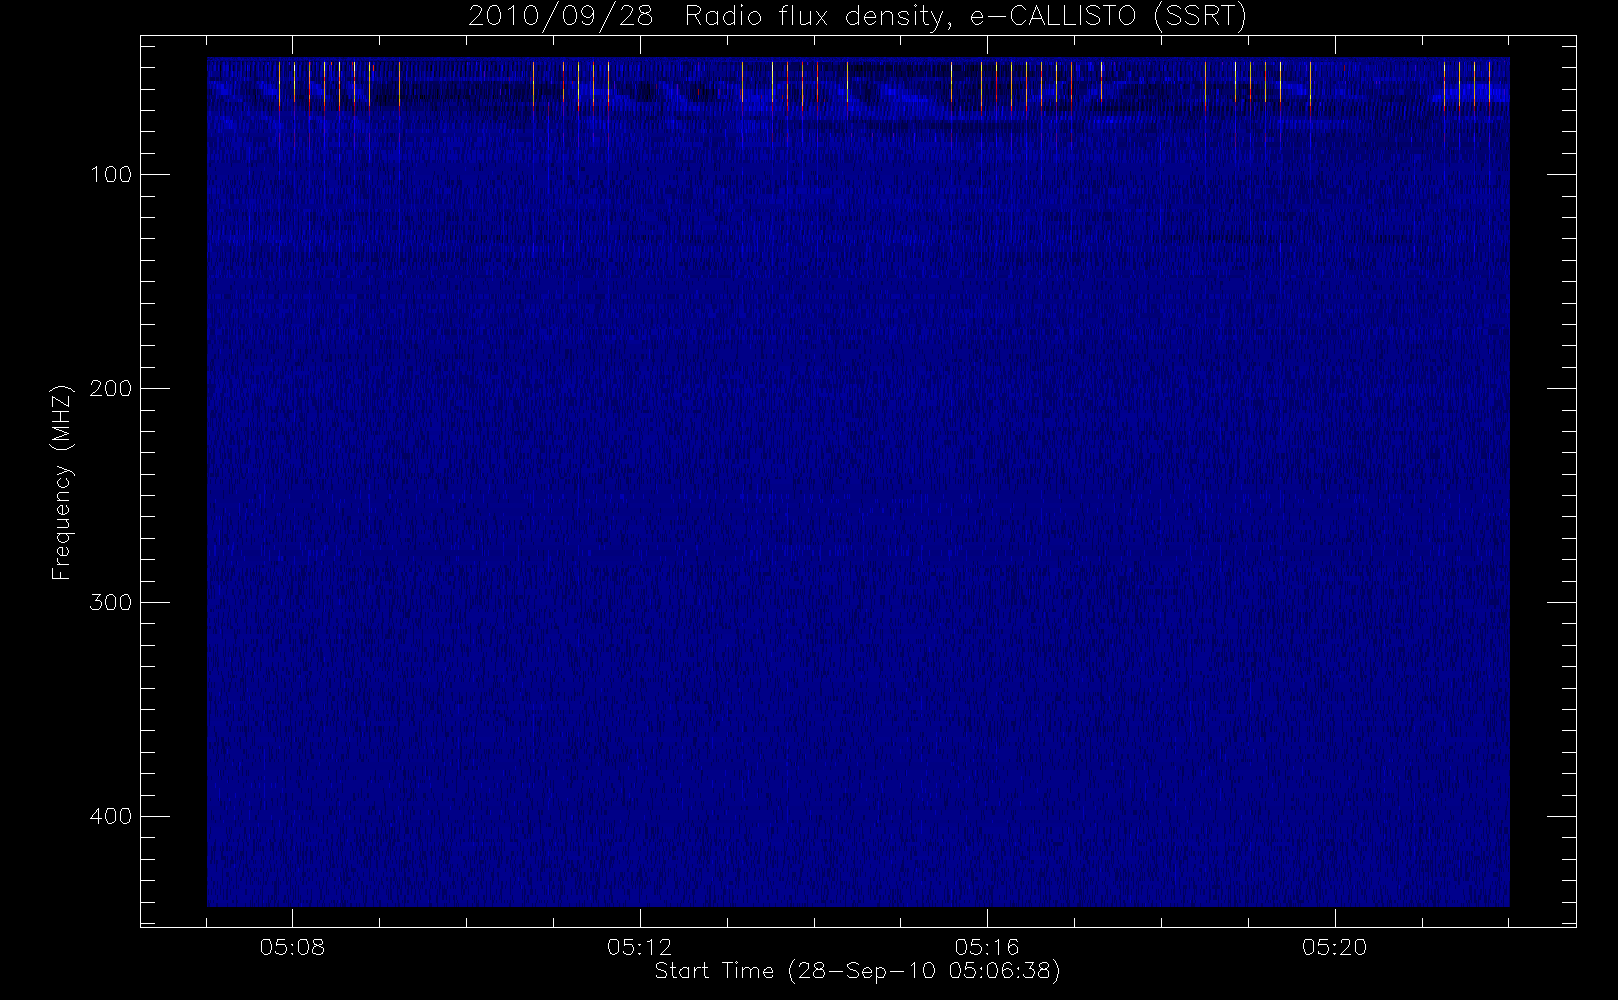This screenshot has width=1618, height=1000.
Task: Click the time tick label '05:08'
Action: [292, 947]
